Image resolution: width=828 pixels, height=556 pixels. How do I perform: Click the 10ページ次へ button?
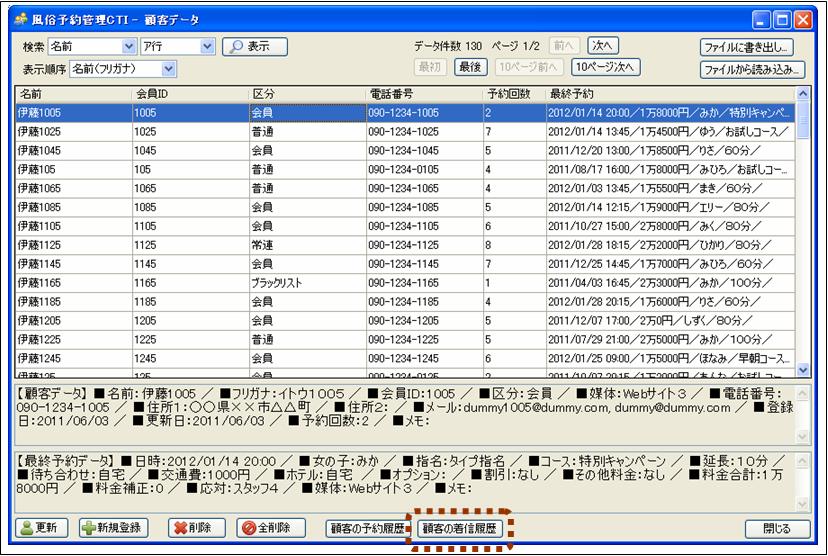tap(605, 67)
